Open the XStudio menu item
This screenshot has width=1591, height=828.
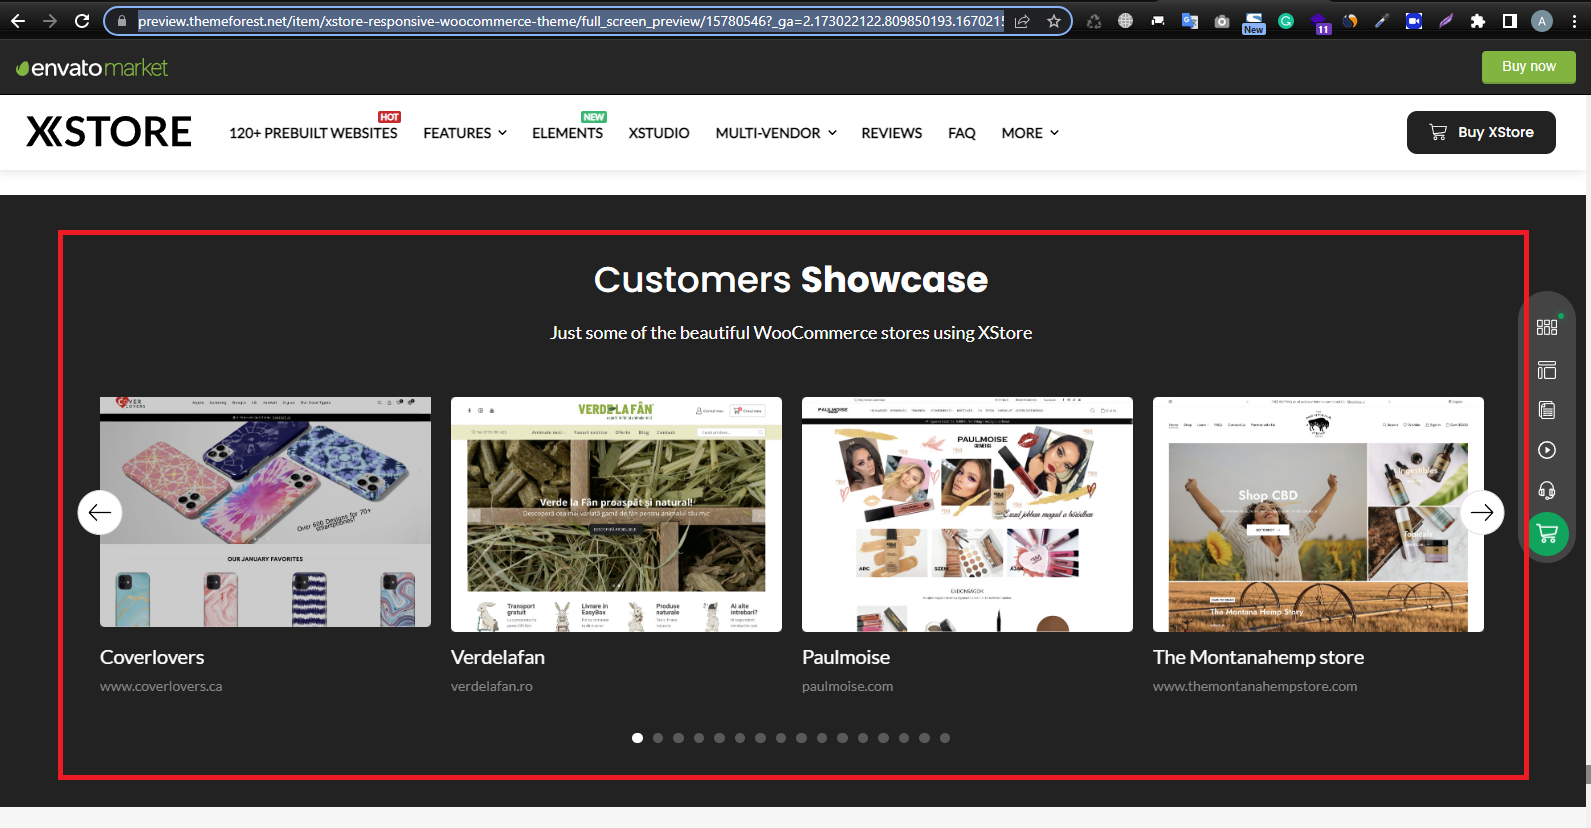659,133
